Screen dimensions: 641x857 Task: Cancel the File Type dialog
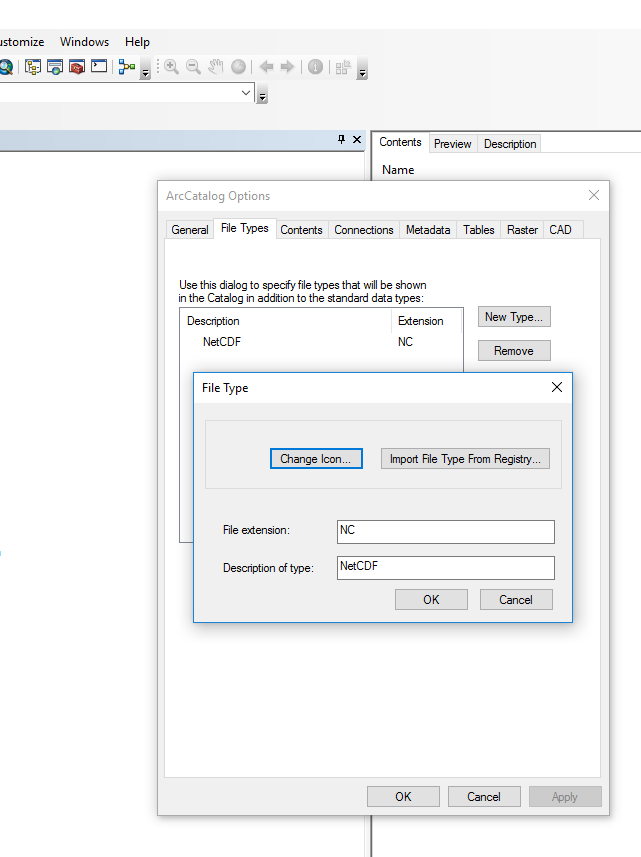pos(516,600)
